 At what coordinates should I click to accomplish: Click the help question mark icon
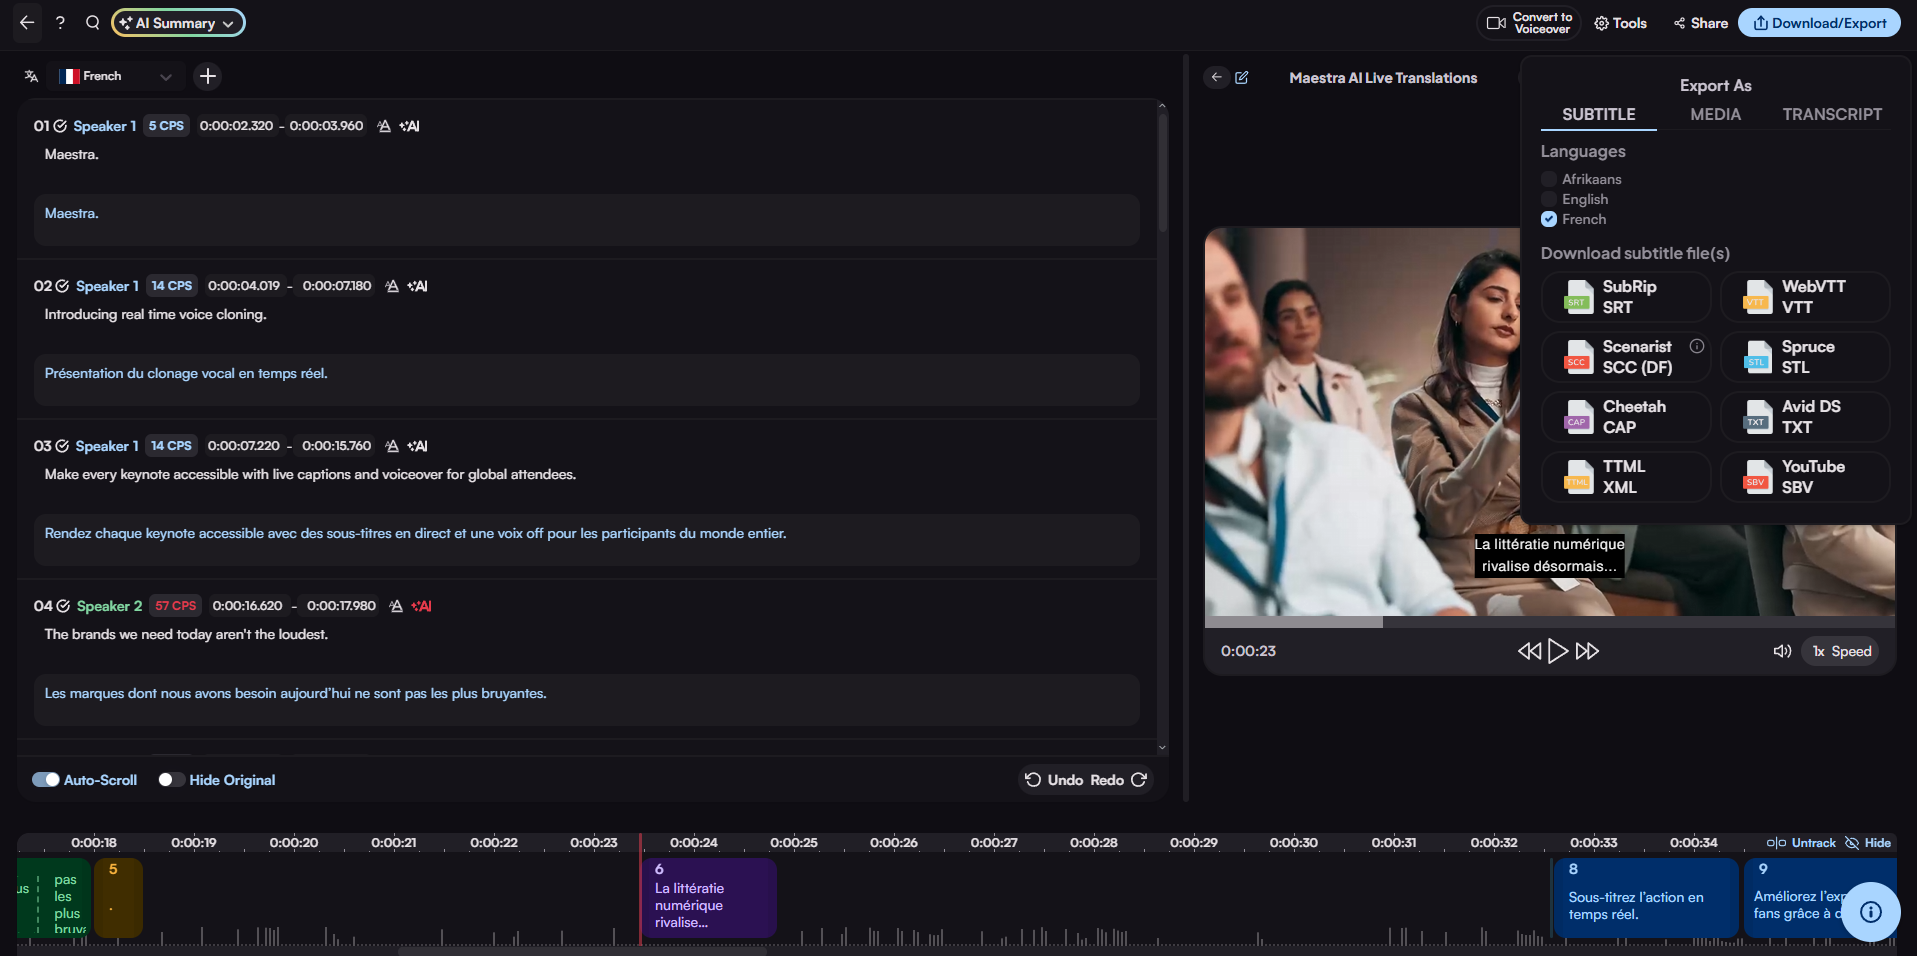60,23
